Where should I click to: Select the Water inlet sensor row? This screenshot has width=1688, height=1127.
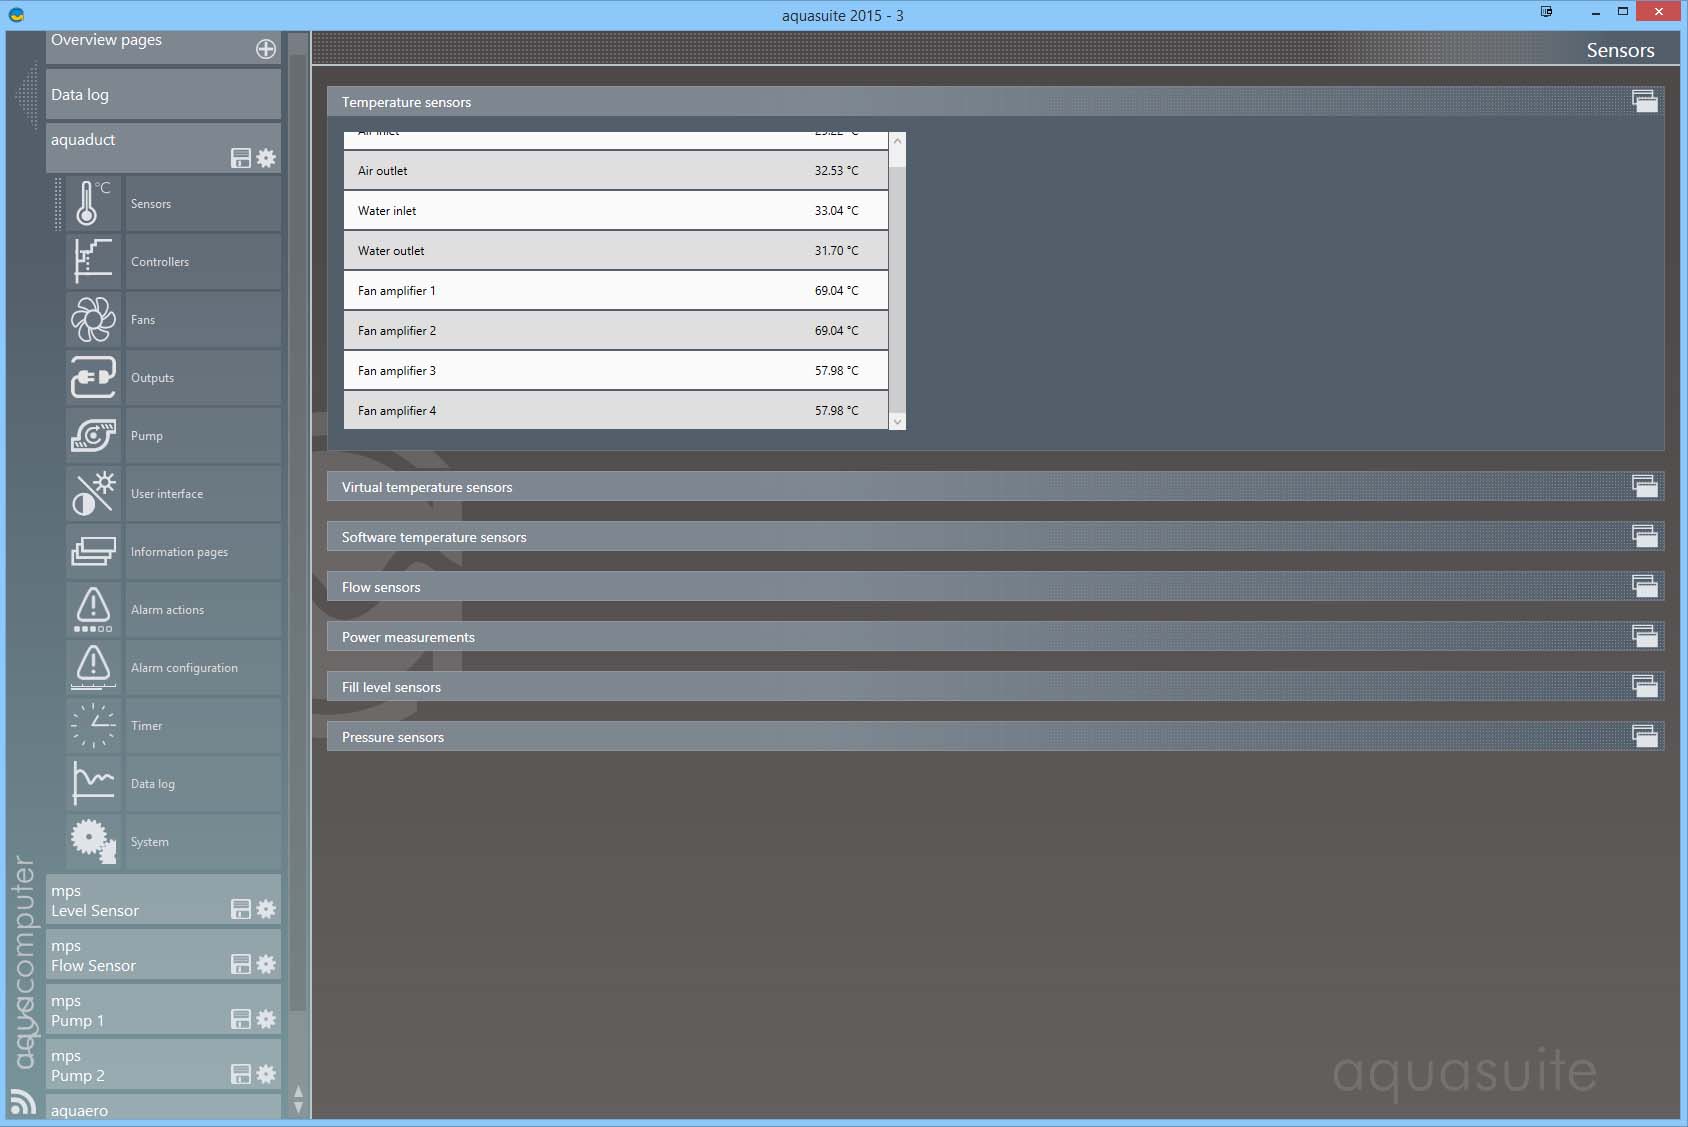pyautogui.click(x=616, y=210)
